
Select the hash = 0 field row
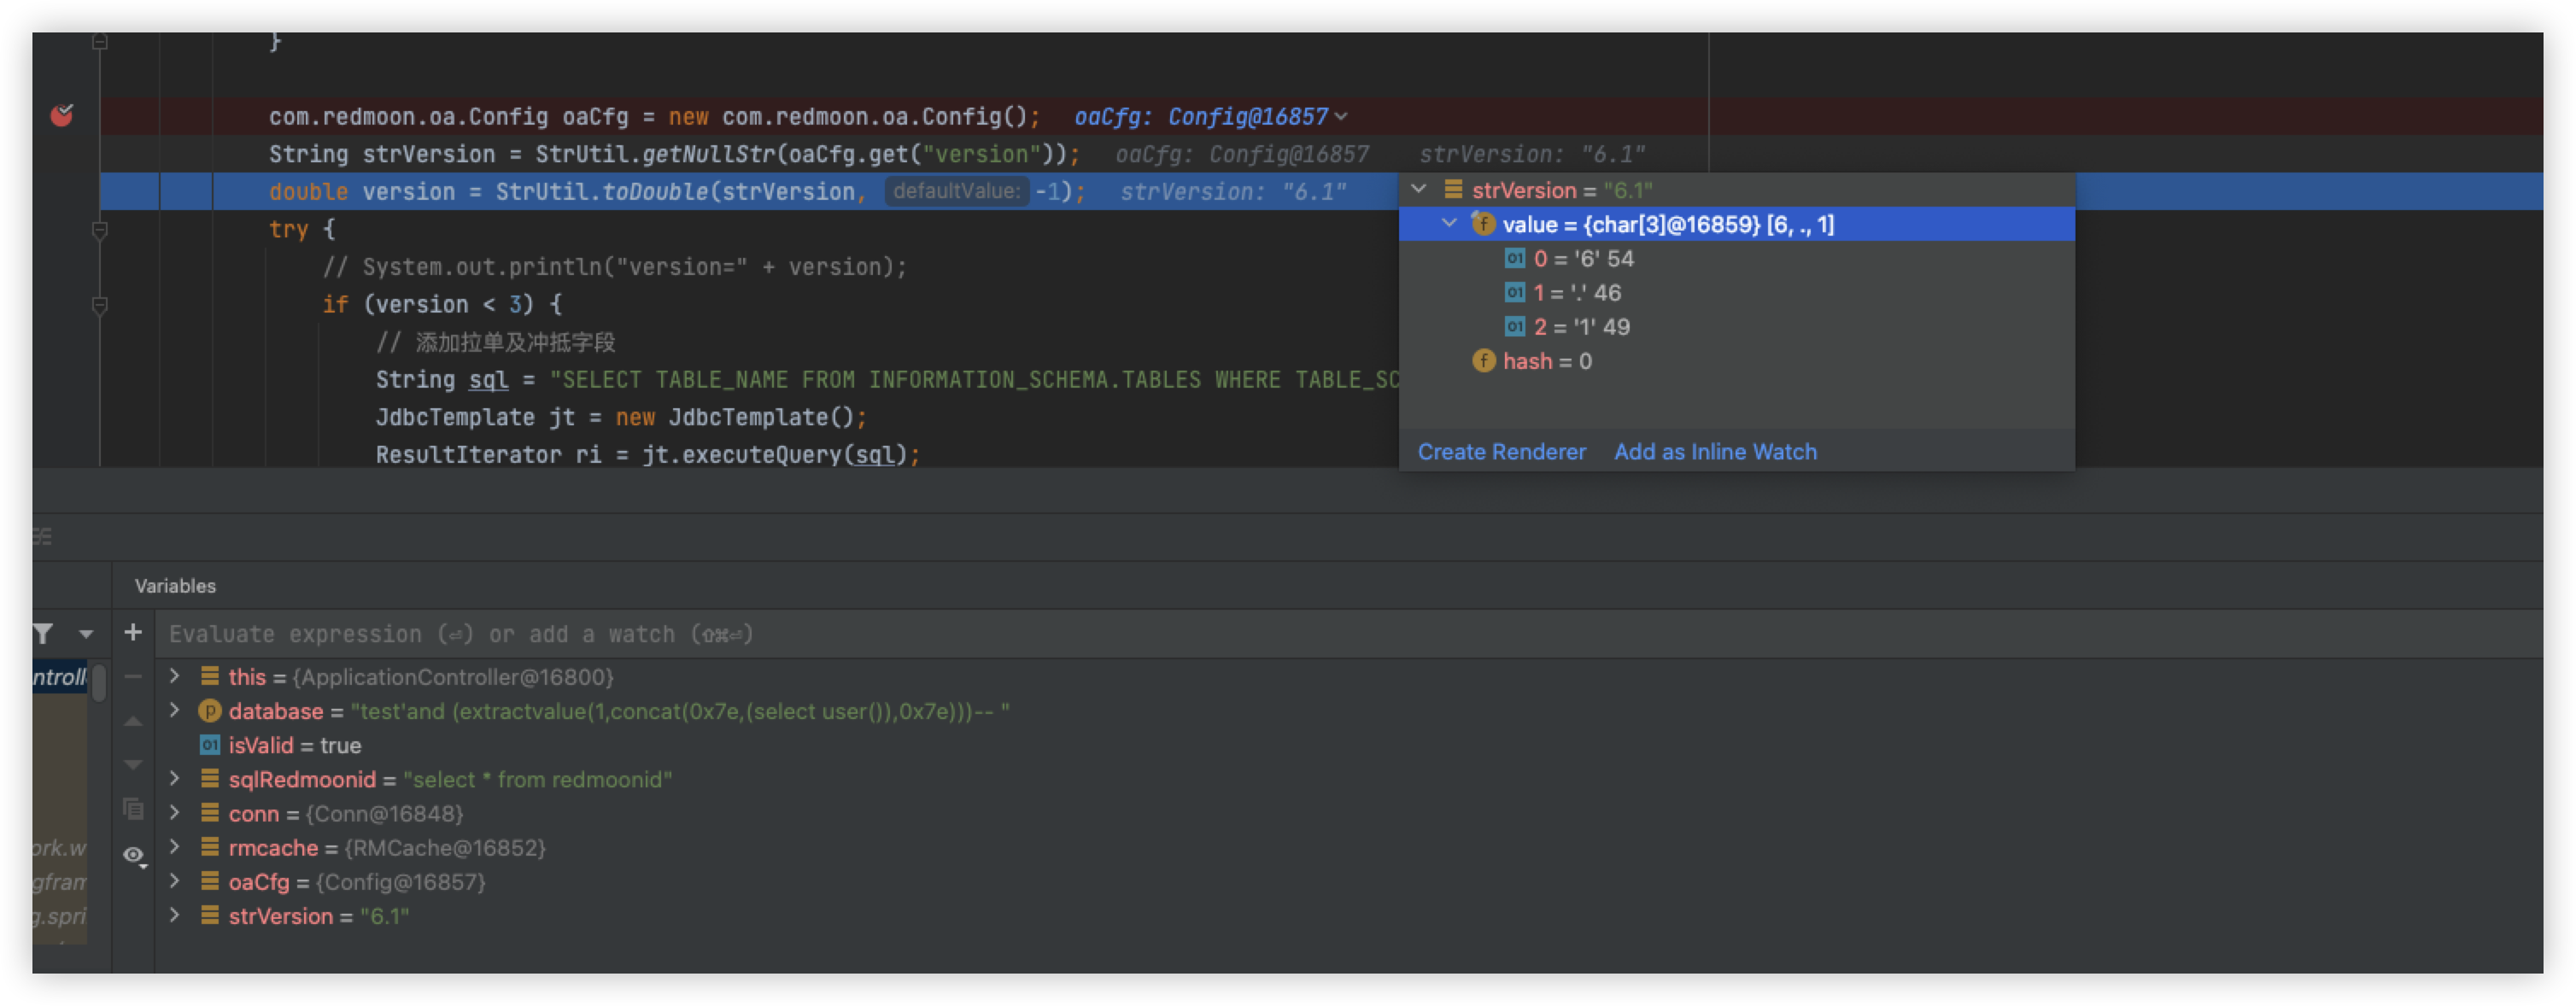click(1546, 361)
